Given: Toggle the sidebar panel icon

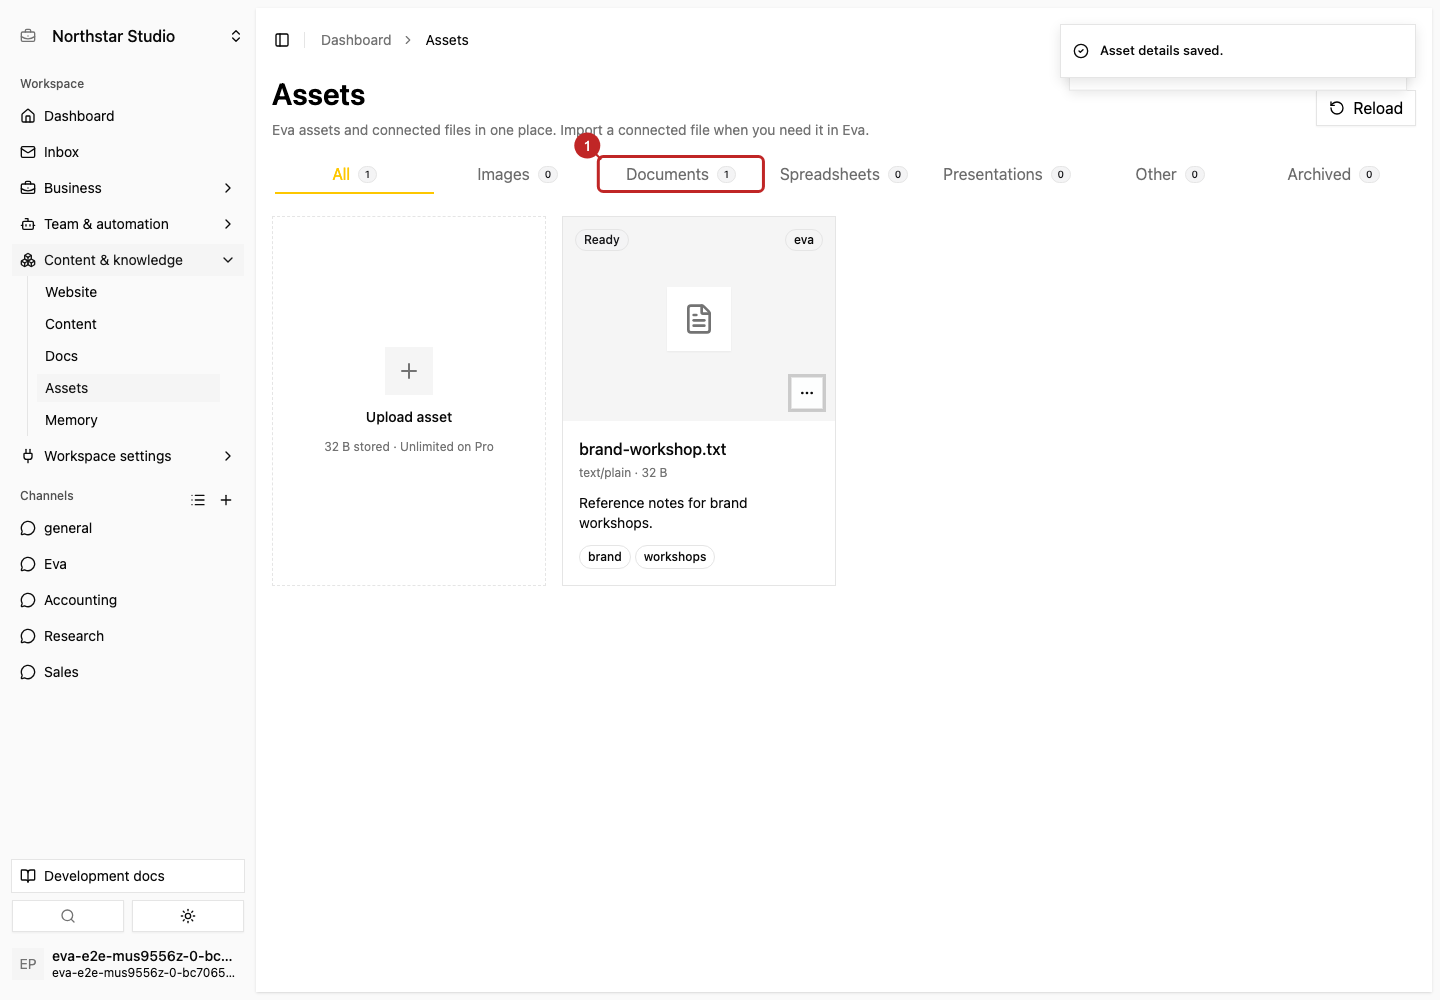Looking at the screenshot, I should click(282, 40).
